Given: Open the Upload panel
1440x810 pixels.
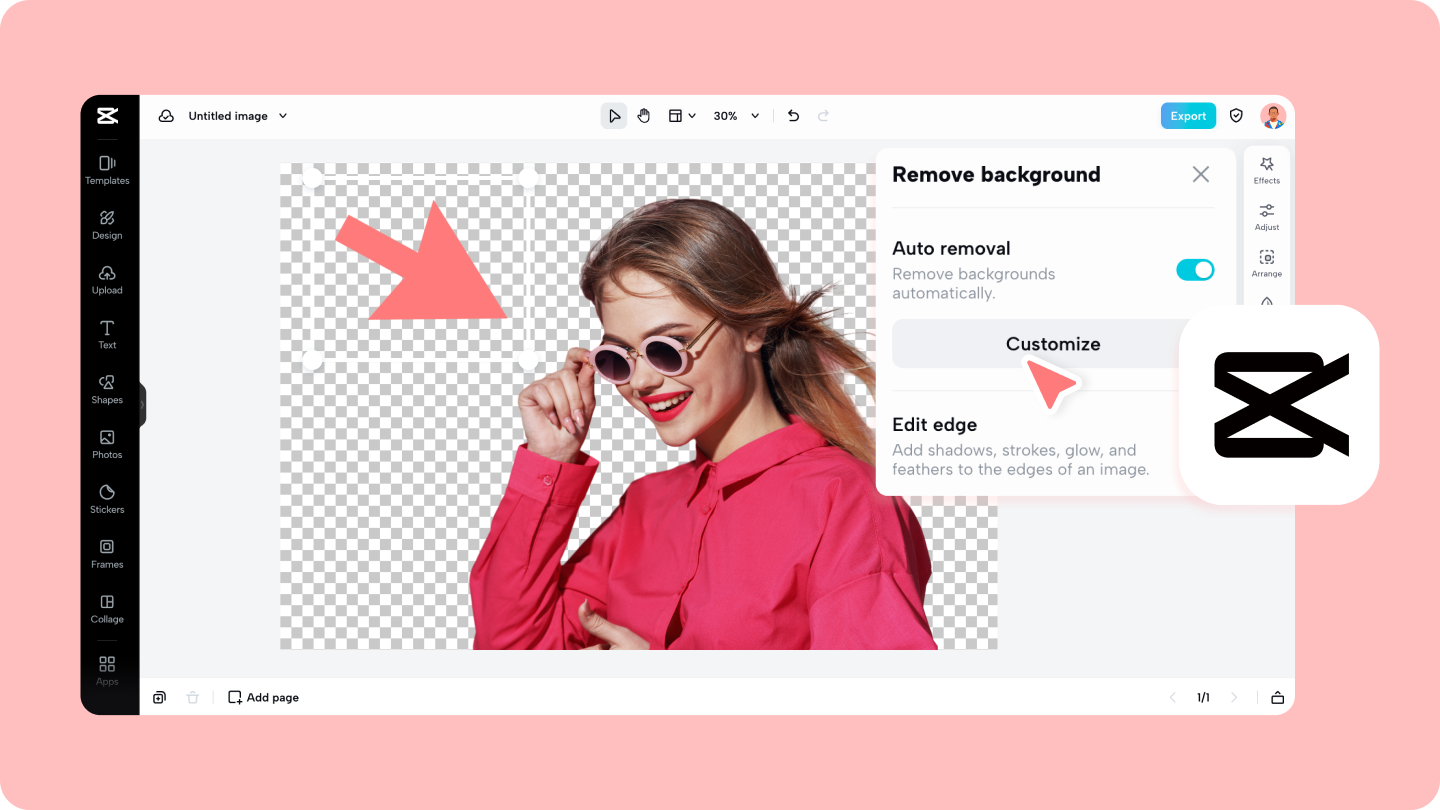Looking at the screenshot, I should [107, 280].
